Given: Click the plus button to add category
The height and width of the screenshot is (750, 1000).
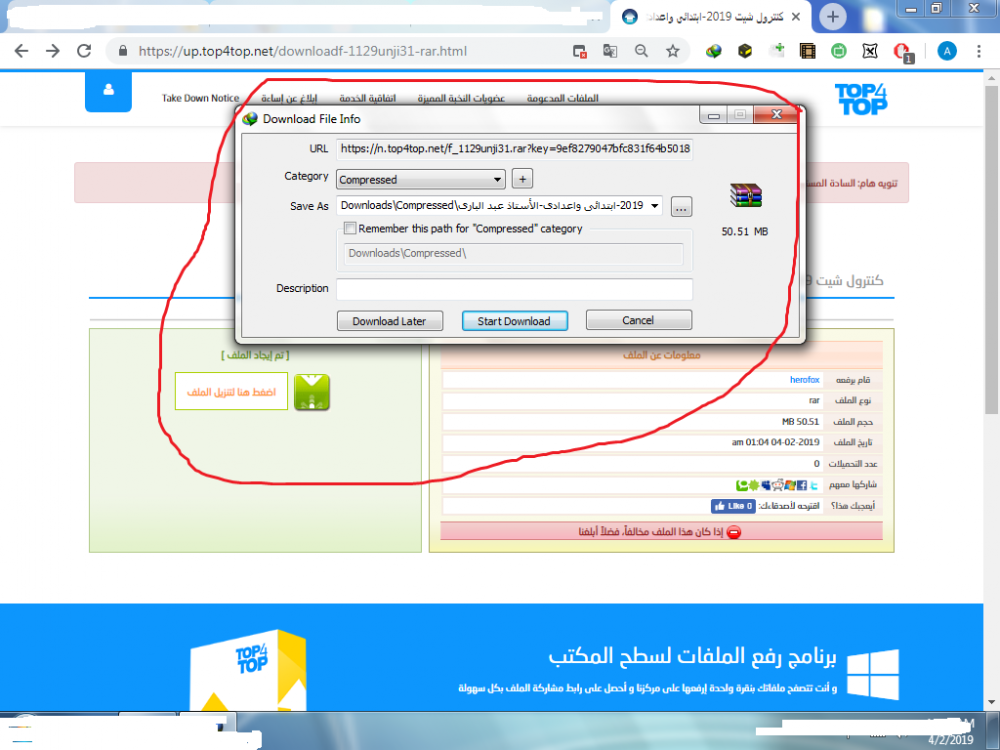Looking at the screenshot, I should click(x=522, y=179).
